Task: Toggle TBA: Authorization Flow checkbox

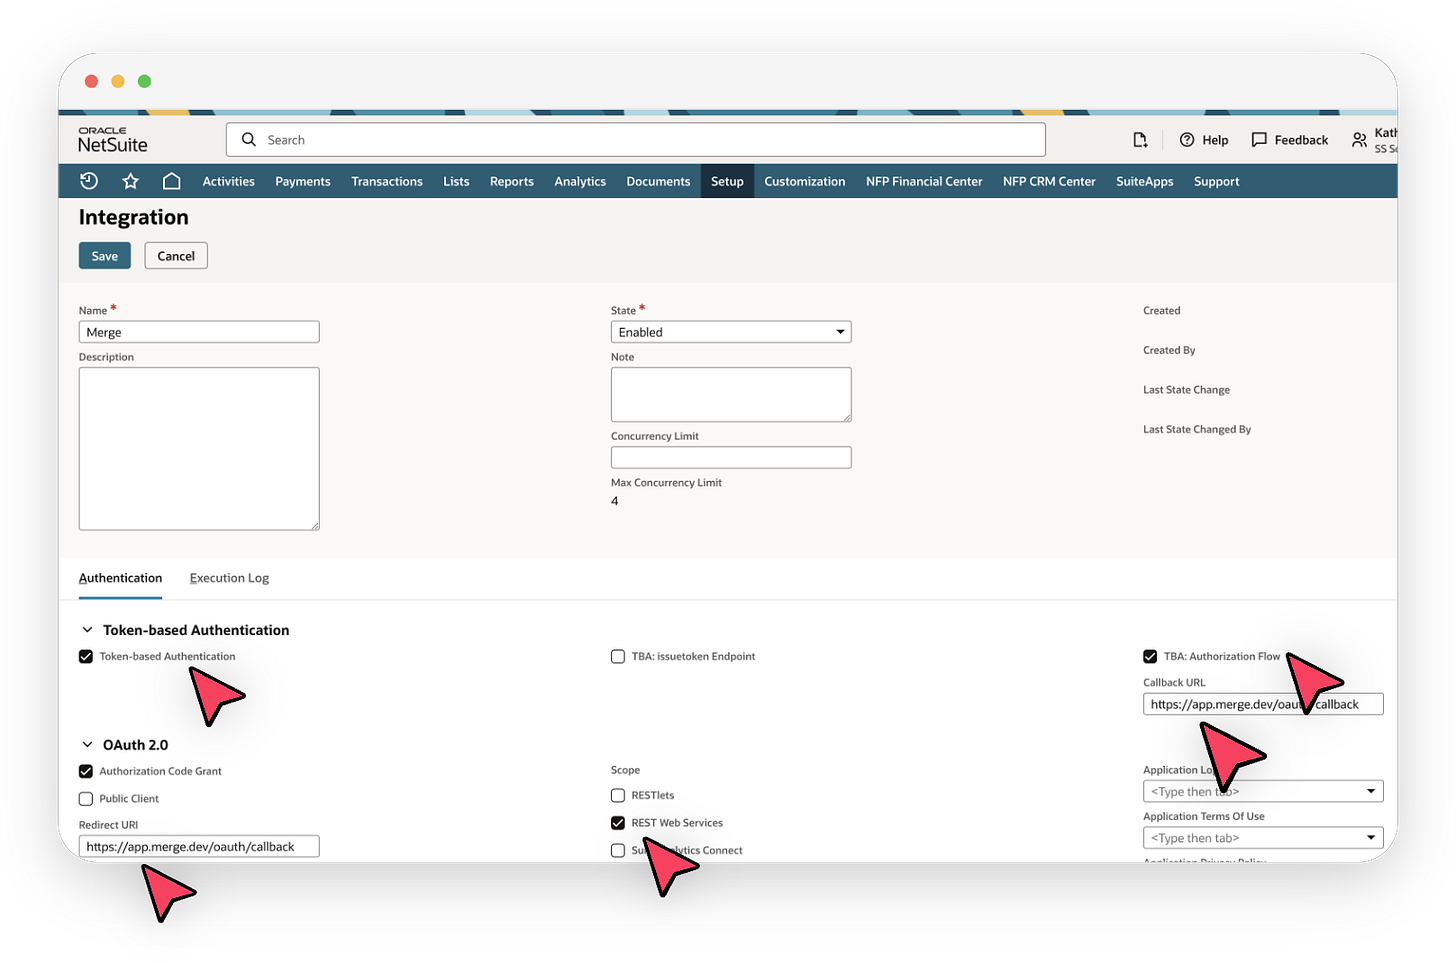Action: point(1150,656)
